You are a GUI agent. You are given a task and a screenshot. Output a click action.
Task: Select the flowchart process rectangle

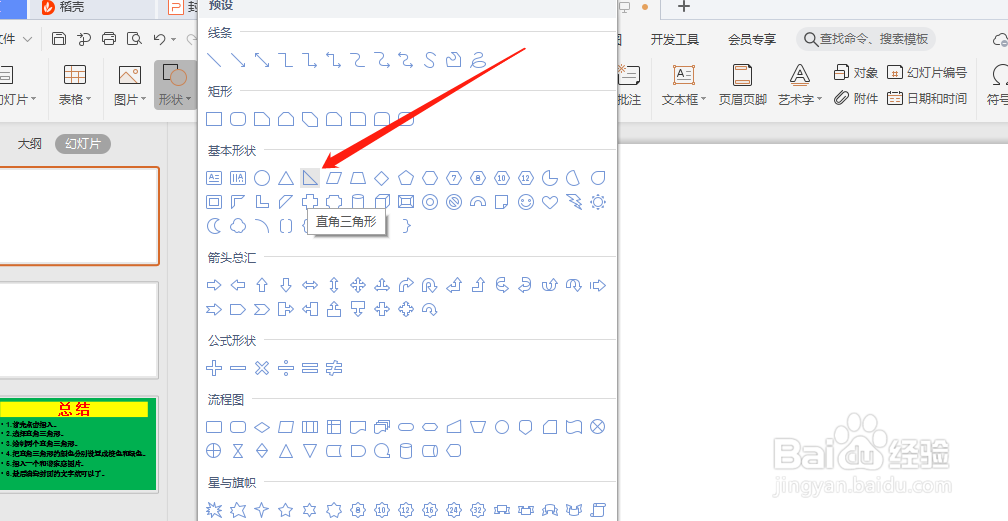click(214, 426)
